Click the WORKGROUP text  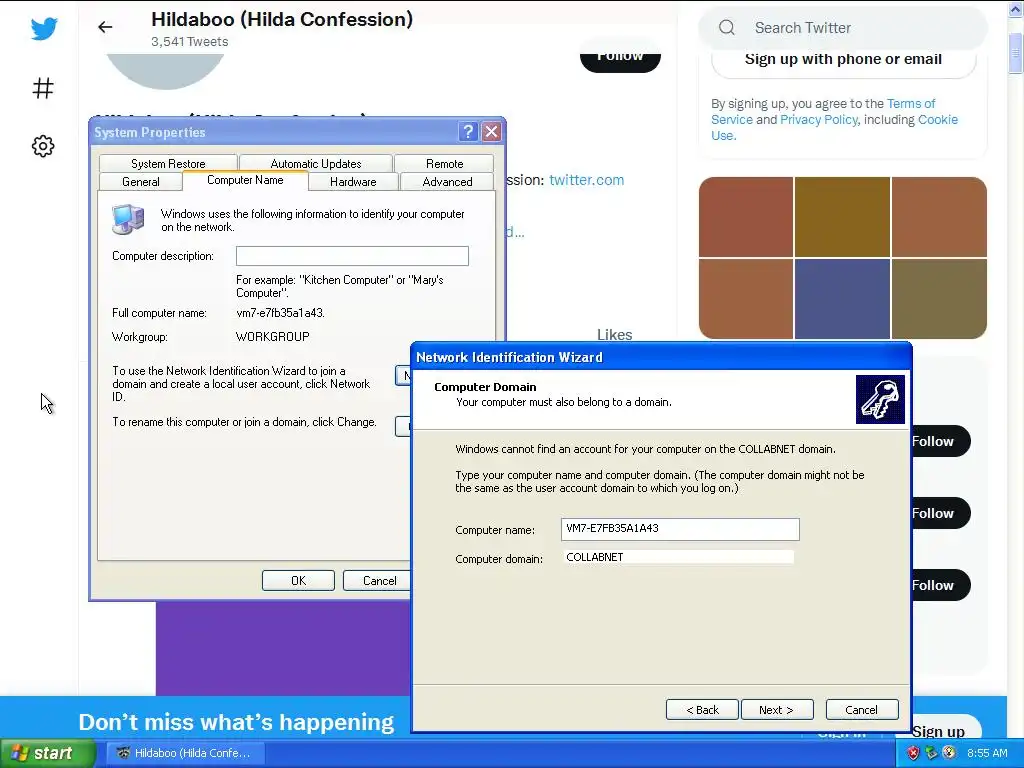pyautogui.click(x=272, y=337)
